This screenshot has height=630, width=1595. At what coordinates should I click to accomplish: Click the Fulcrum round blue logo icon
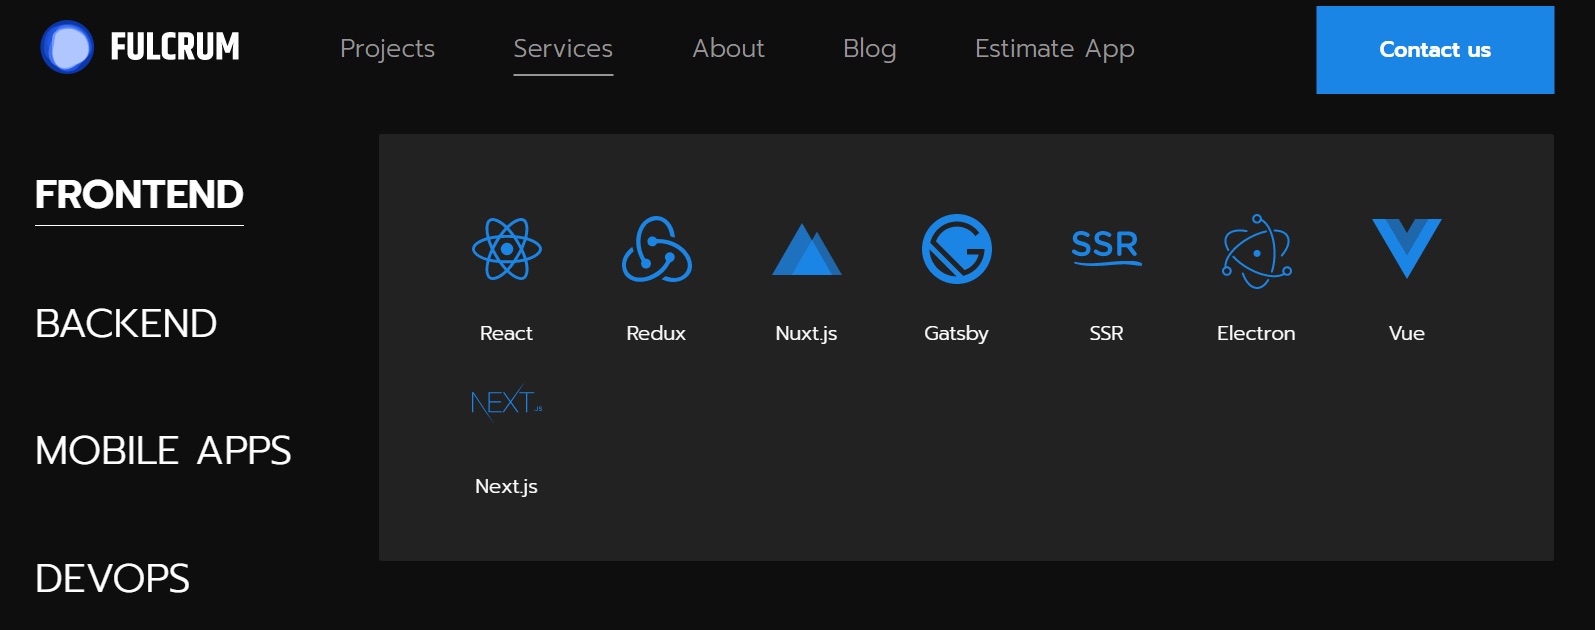[67, 47]
